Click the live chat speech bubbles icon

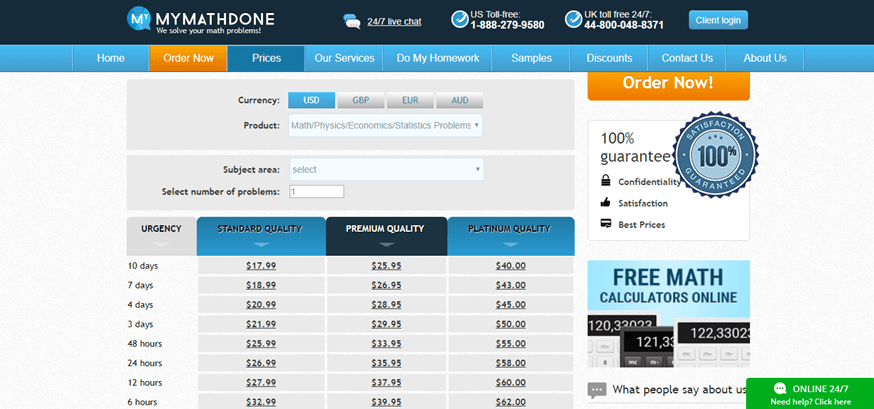(352, 22)
